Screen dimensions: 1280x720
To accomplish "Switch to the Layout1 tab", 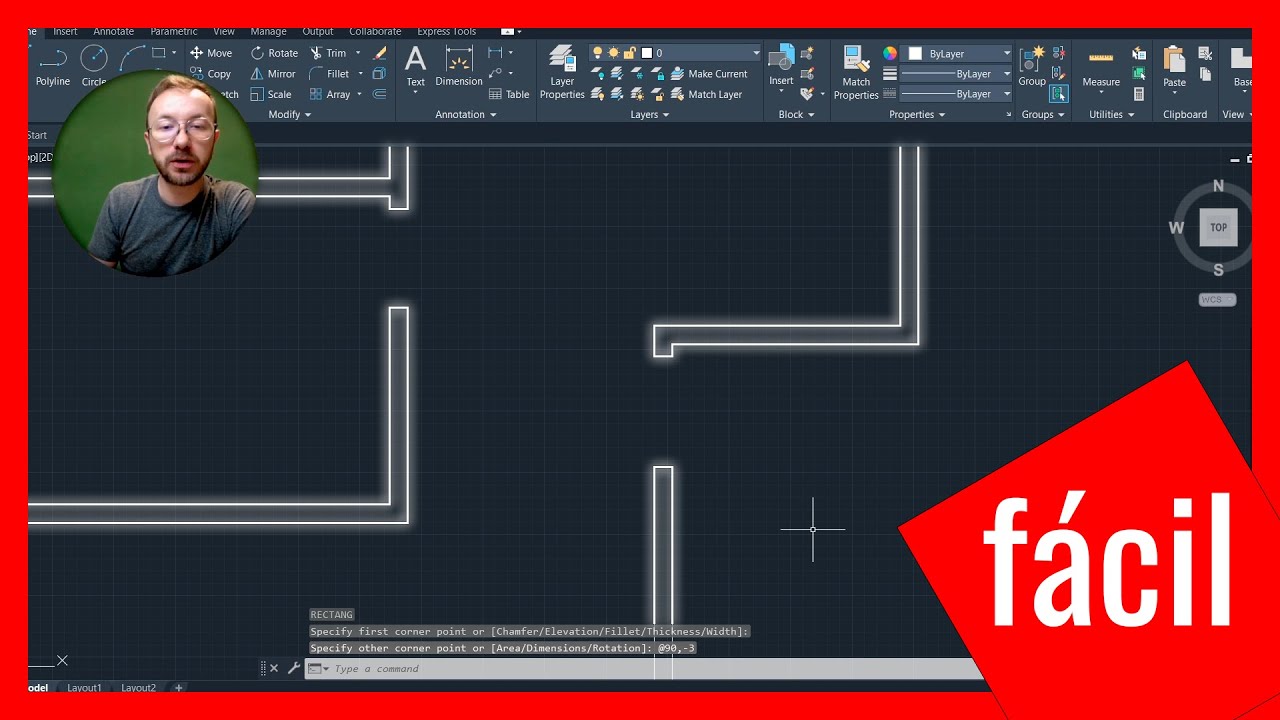I will click(x=84, y=688).
